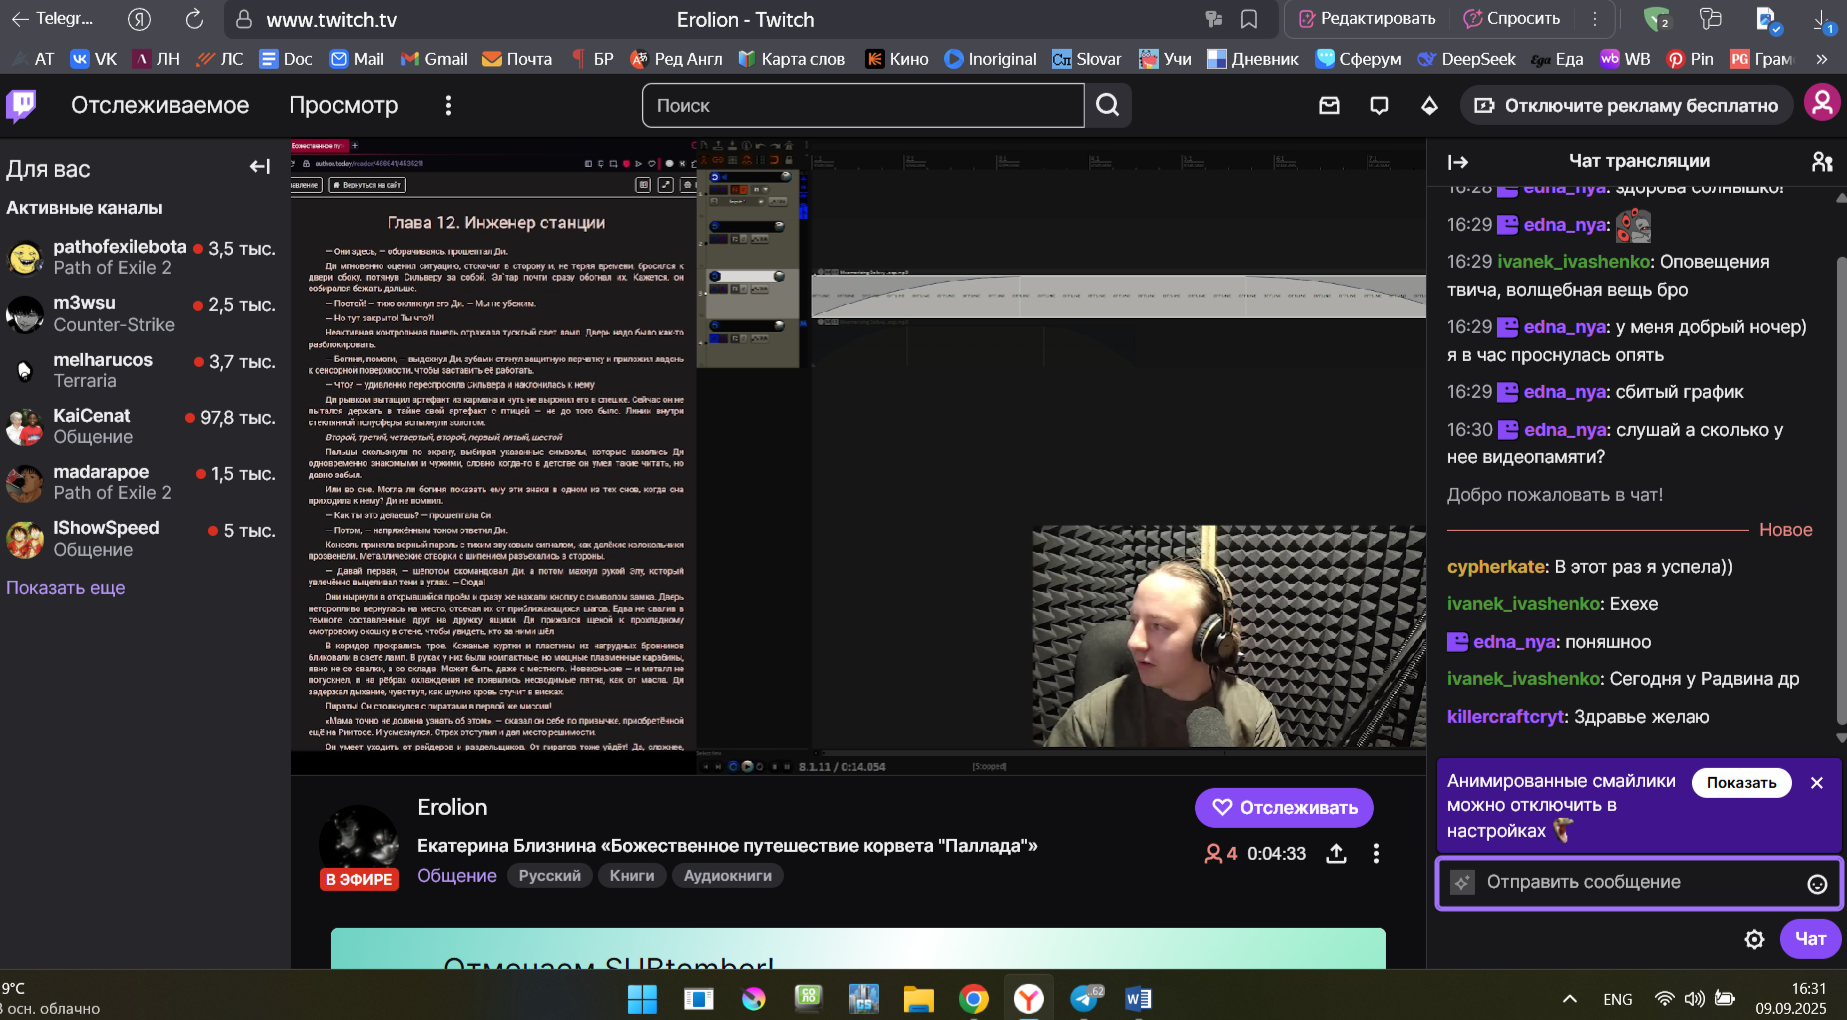Focus the 'Отправить сообщение' chat input
1847x1020 pixels.
pyautogui.click(x=1639, y=883)
